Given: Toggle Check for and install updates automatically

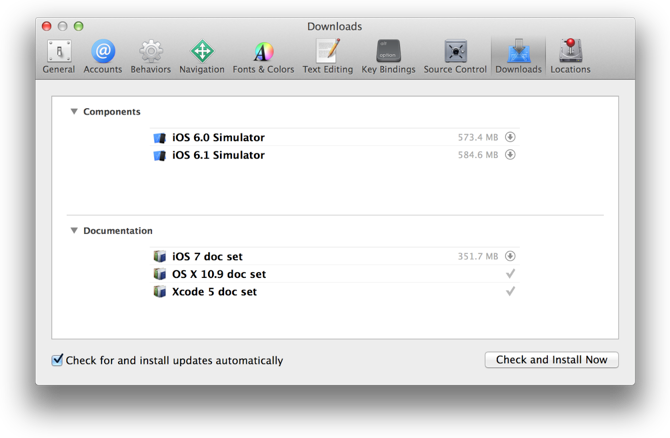Looking at the screenshot, I should (57, 360).
